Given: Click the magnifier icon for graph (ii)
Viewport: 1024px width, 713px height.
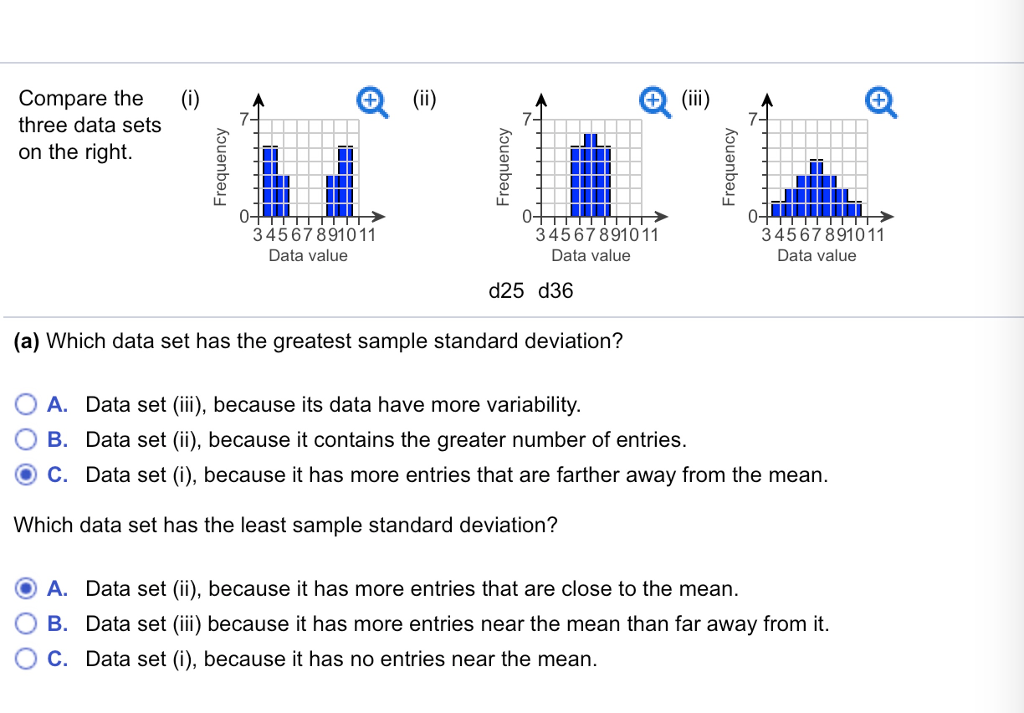Looking at the screenshot, I should (x=655, y=100).
